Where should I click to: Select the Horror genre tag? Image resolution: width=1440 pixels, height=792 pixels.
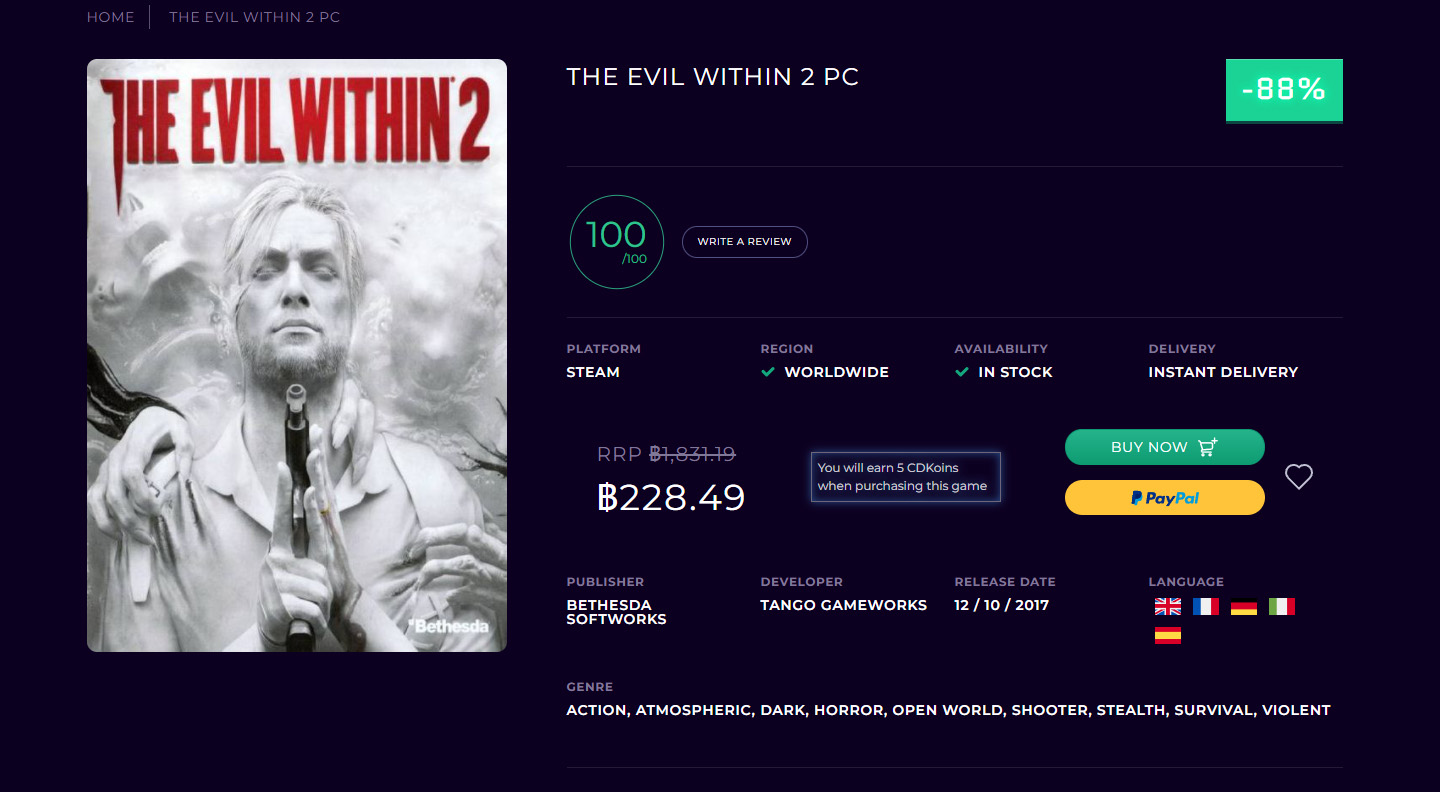click(x=849, y=710)
